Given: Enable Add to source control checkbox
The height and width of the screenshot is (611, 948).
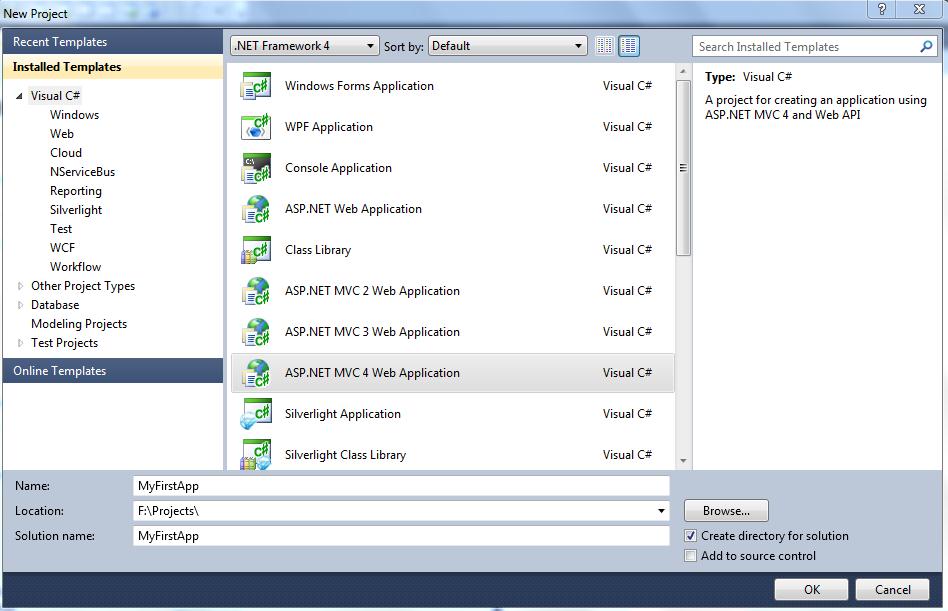Looking at the screenshot, I should (x=690, y=556).
